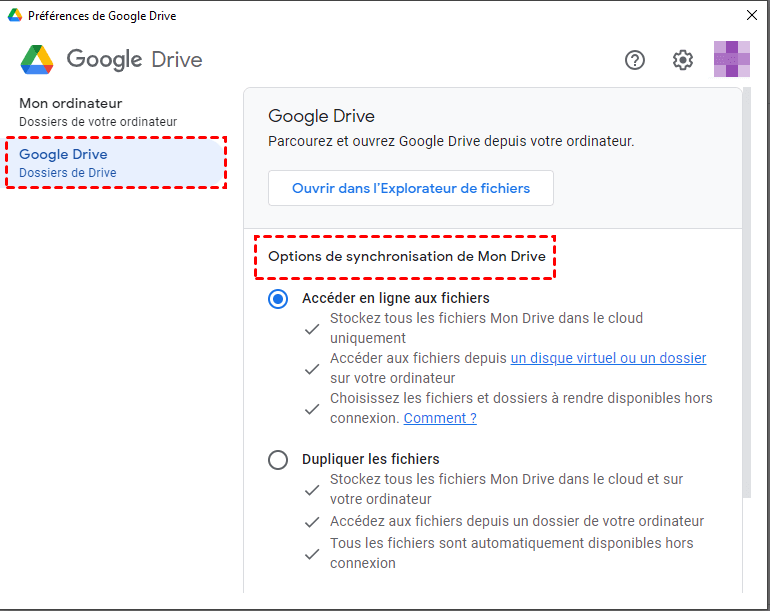Click the Google Drive logo in header
This screenshot has width=770, height=611.
[x=111, y=59]
